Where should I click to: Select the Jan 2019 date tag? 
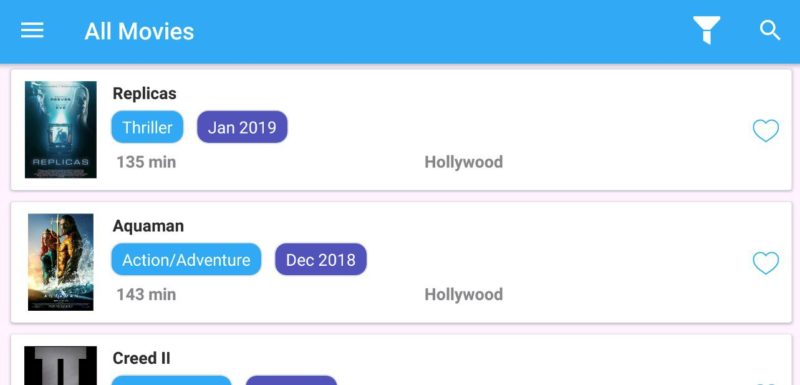242,127
